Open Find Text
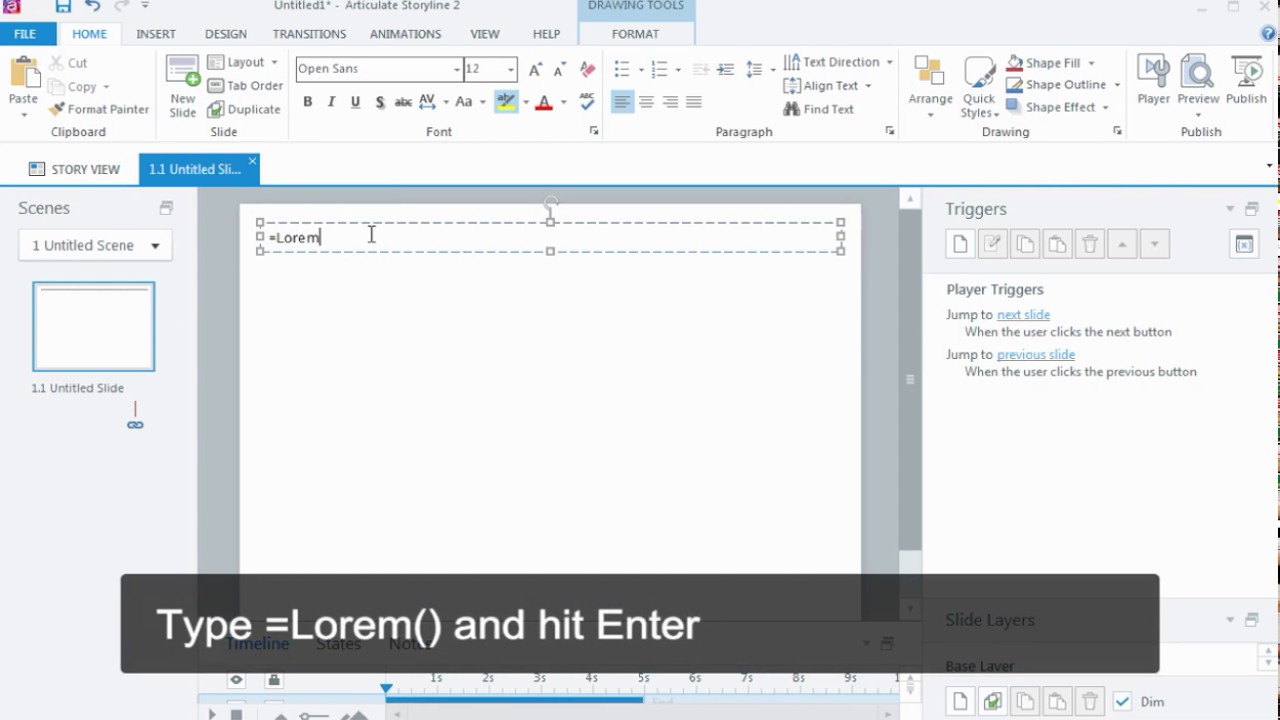The image size is (1280, 720). (x=818, y=109)
